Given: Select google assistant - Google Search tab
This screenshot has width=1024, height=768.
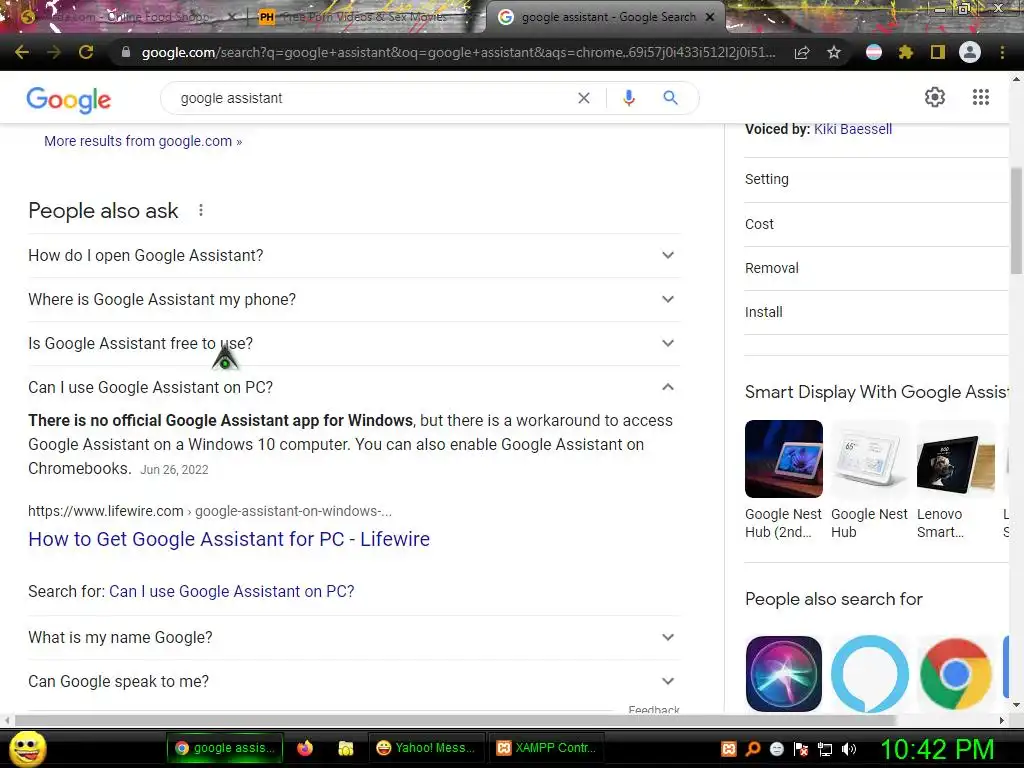Looking at the screenshot, I should tap(604, 17).
